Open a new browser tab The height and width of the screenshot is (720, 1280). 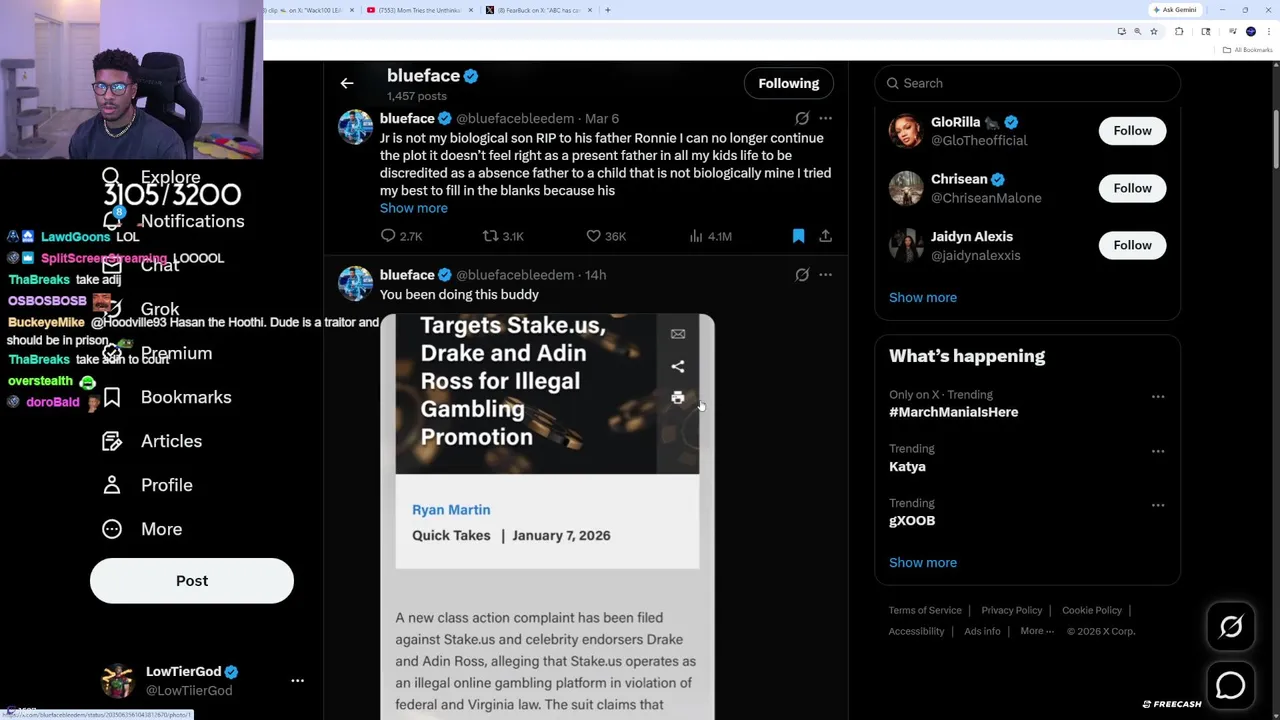607,10
